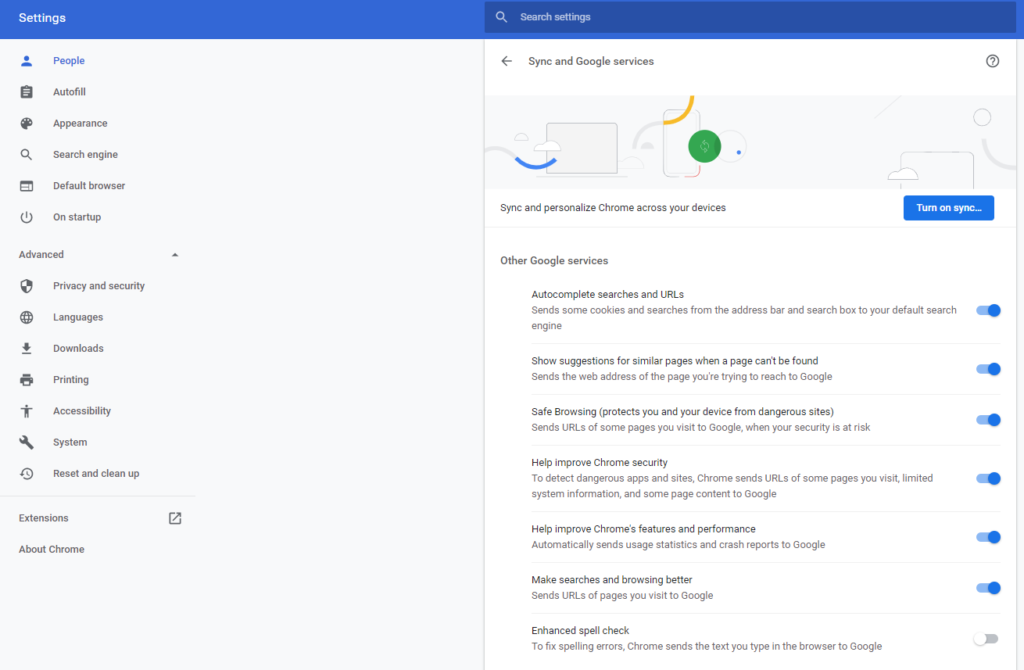Turn off Make searches and browsing better

coord(988,588)
